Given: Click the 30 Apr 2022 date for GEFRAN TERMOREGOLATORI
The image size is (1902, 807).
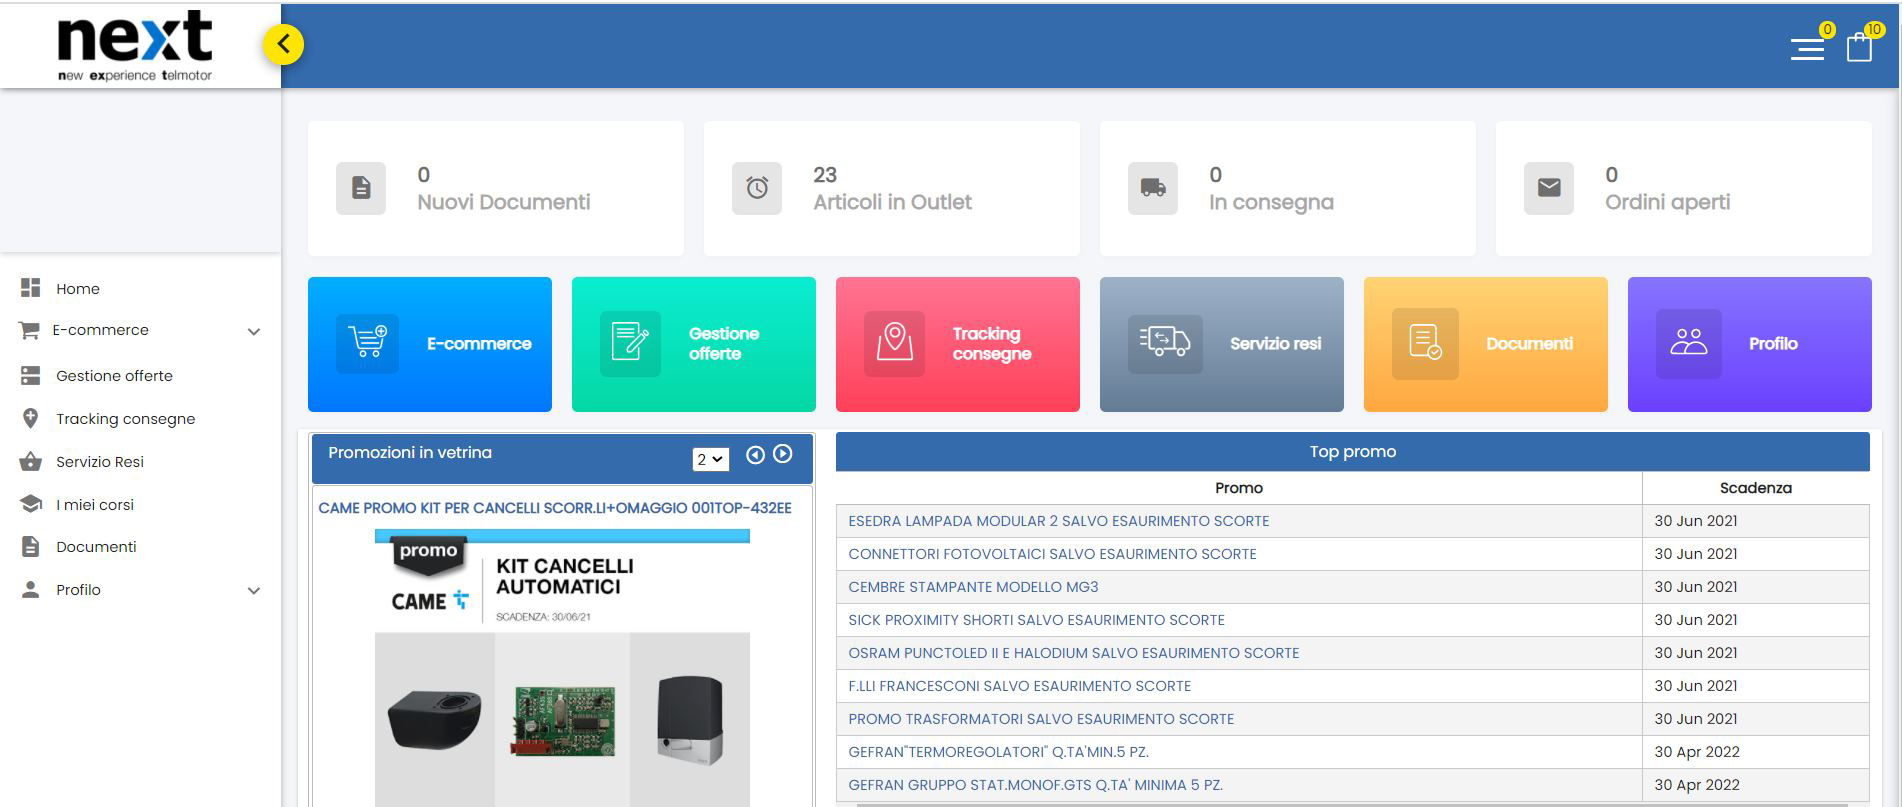Looking at the screenshot, I should [x=1697, y=752].
